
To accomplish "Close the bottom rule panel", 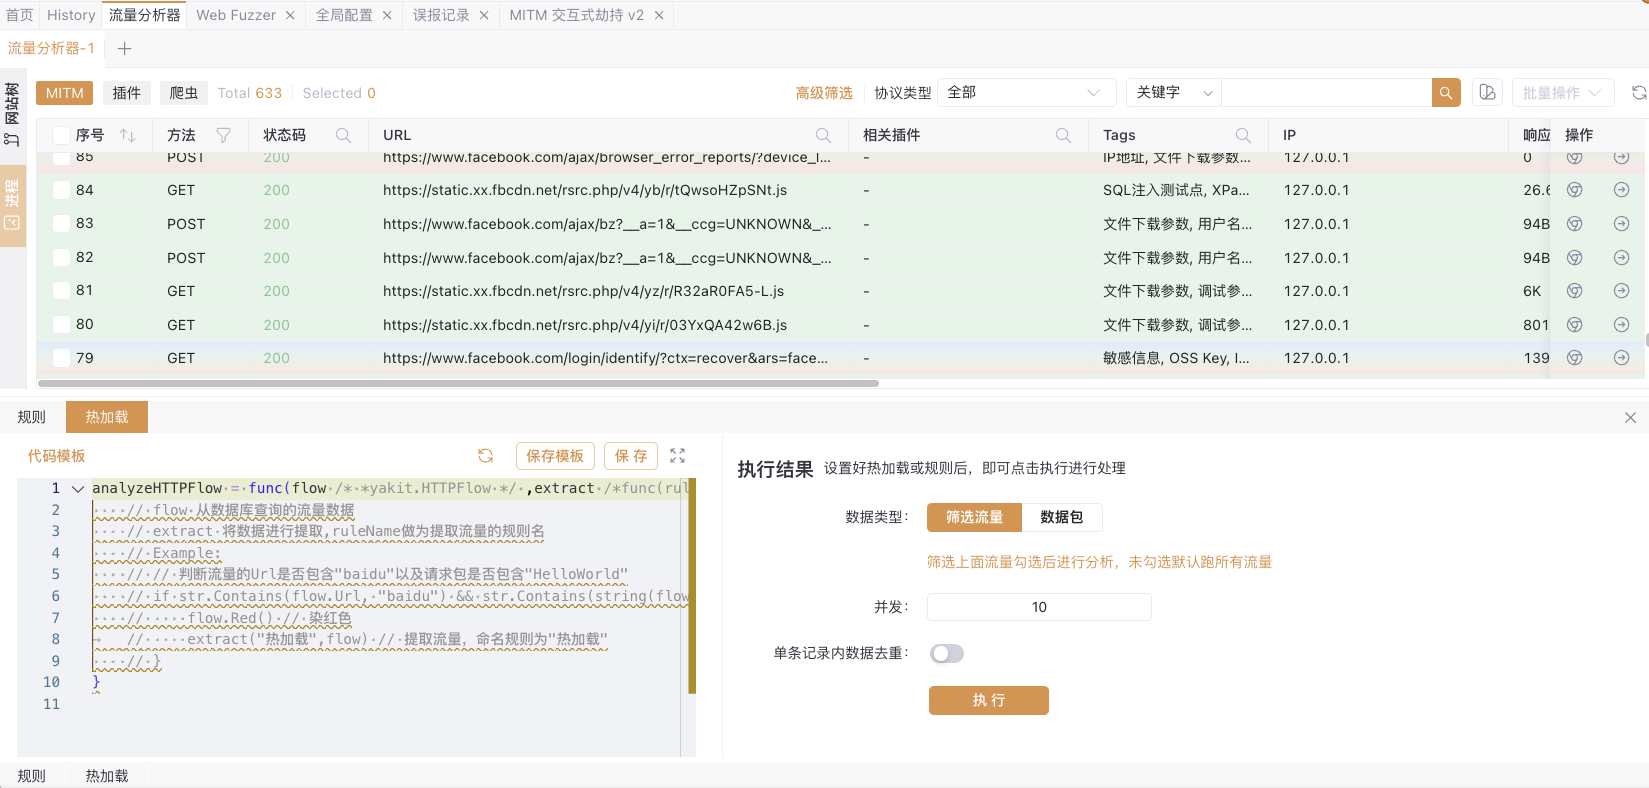I will [1630, 417].
